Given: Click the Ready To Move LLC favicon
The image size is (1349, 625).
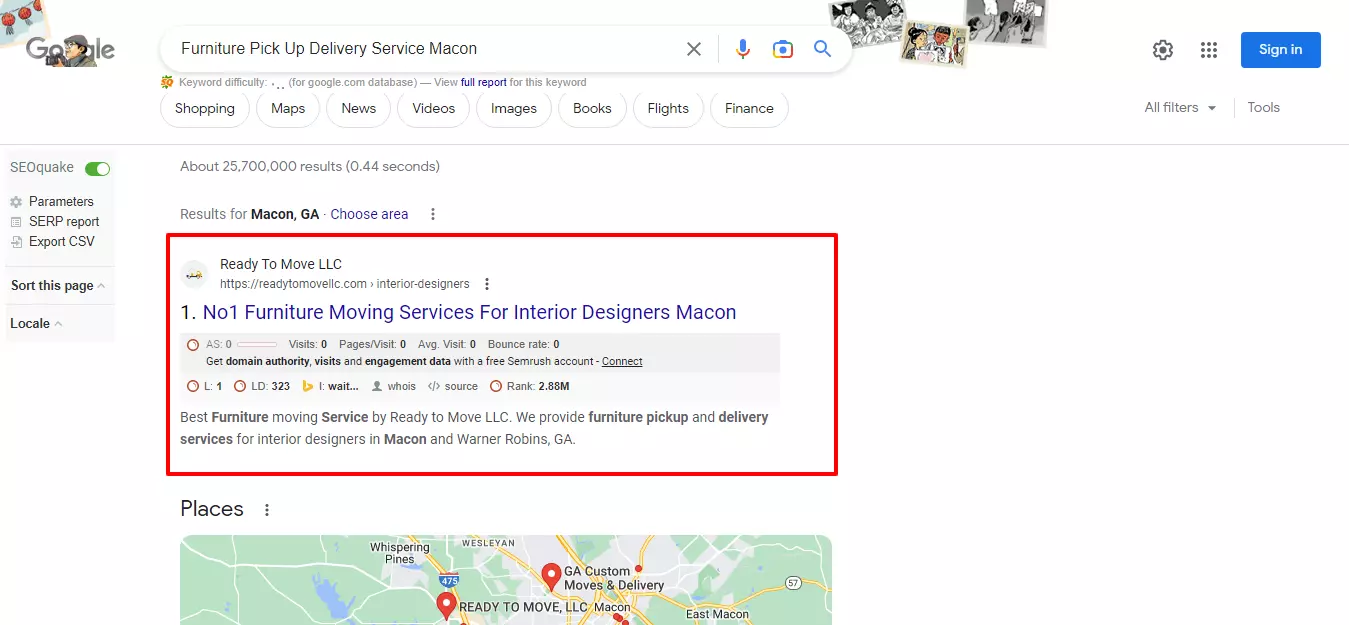Looking at the screenshot, I should (194, 274).
